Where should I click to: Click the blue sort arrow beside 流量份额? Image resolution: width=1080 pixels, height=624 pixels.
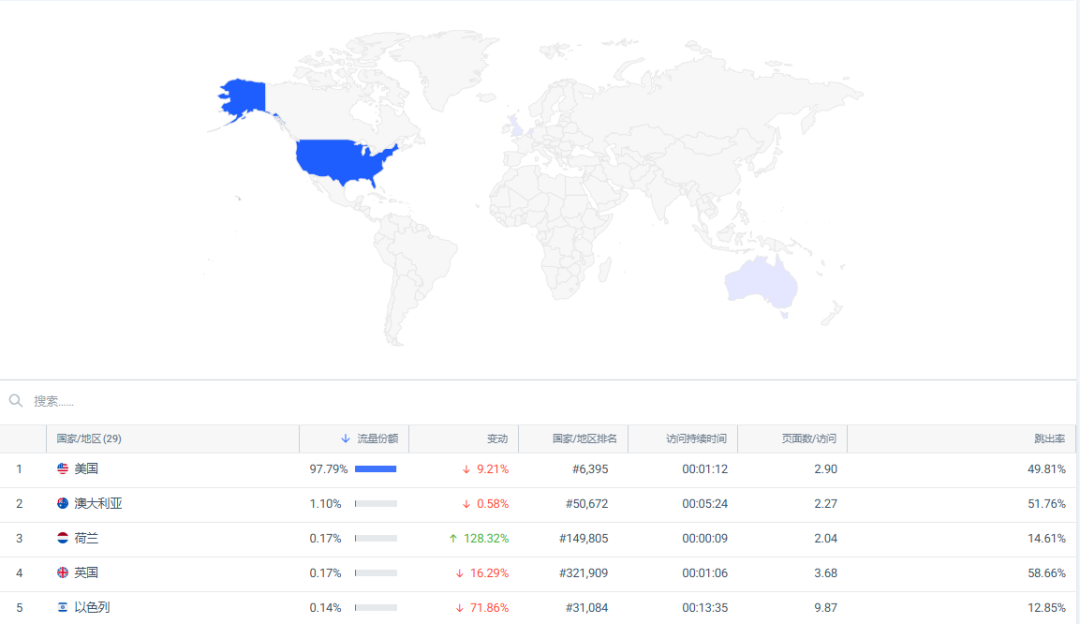(x=346, y=439)
